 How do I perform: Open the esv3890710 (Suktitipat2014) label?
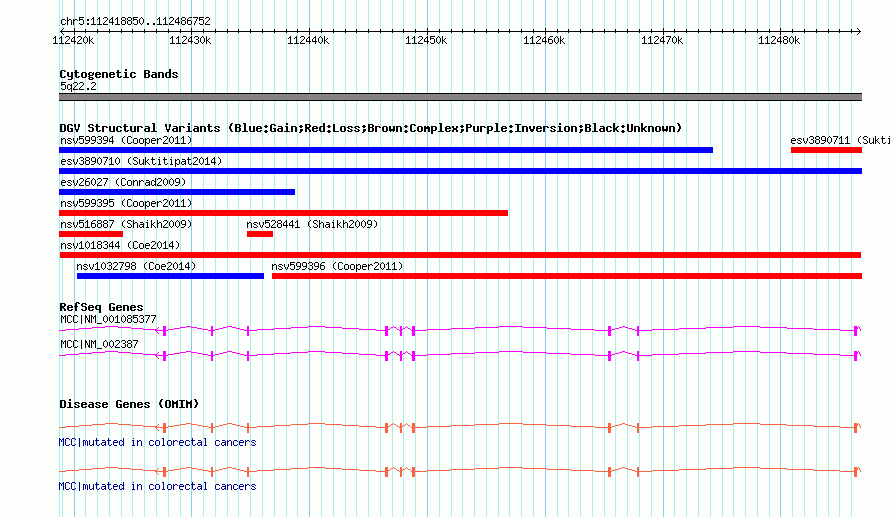[x=141, y=161]
